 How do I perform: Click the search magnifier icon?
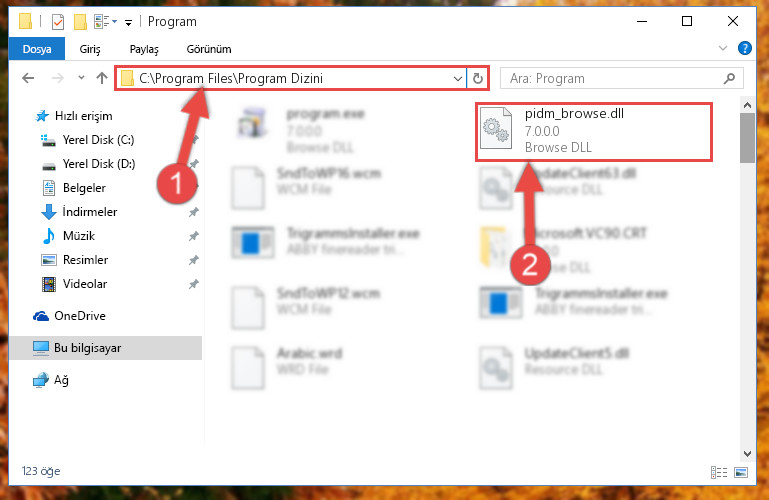click(x=729, y=78)
